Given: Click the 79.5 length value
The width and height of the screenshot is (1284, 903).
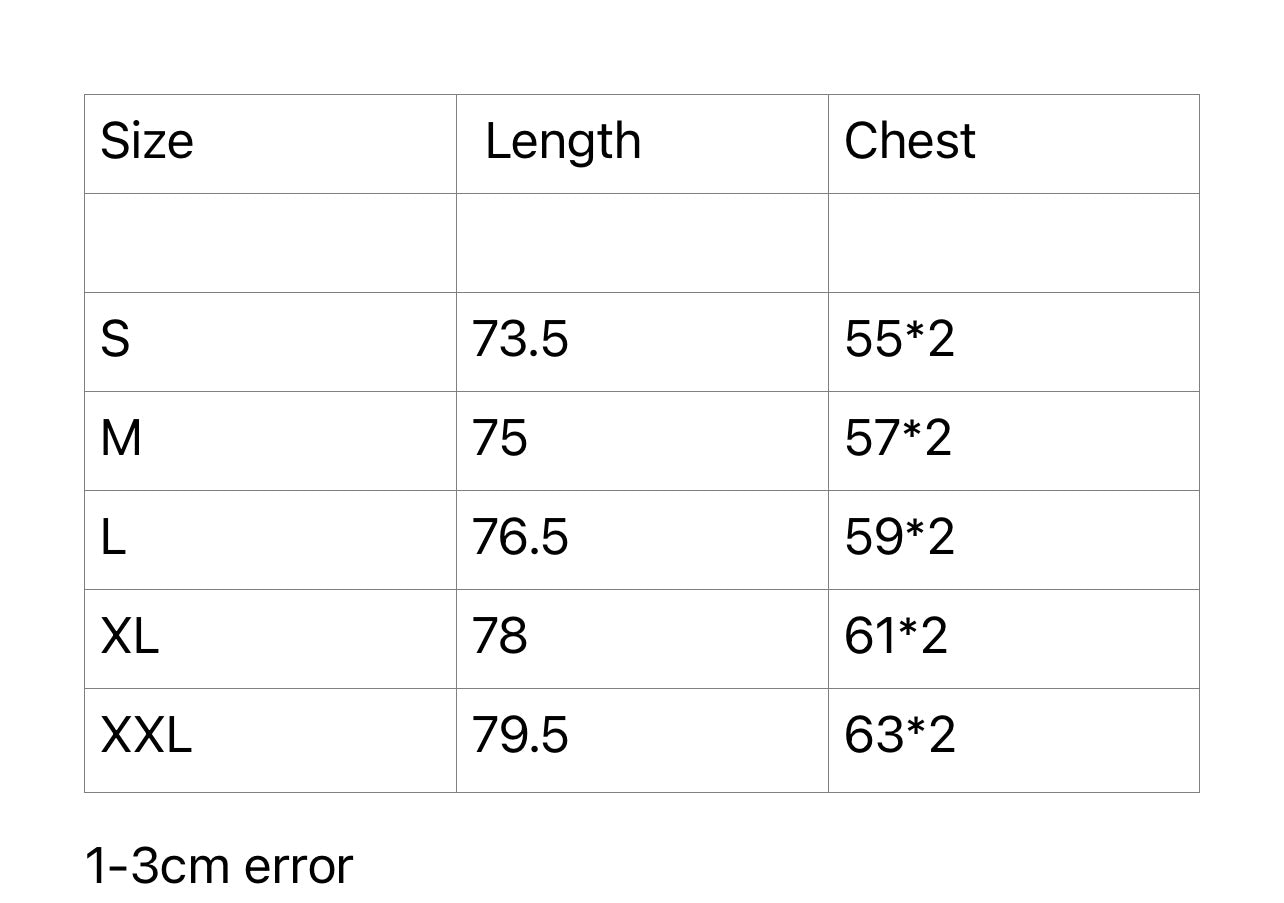Looking at the screenshot, I should (520, 735).
